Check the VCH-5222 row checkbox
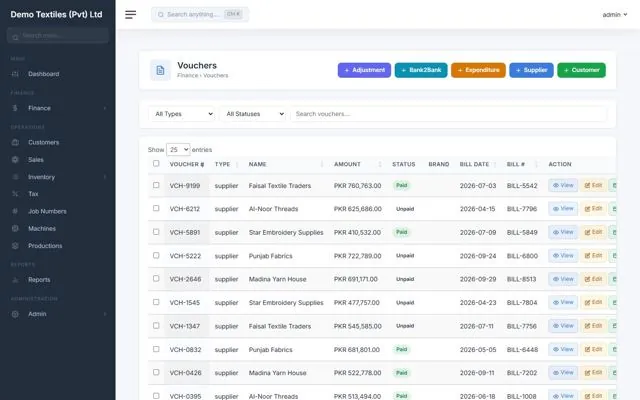The width and height of the screenshot is (640, 400). (156, 255)
